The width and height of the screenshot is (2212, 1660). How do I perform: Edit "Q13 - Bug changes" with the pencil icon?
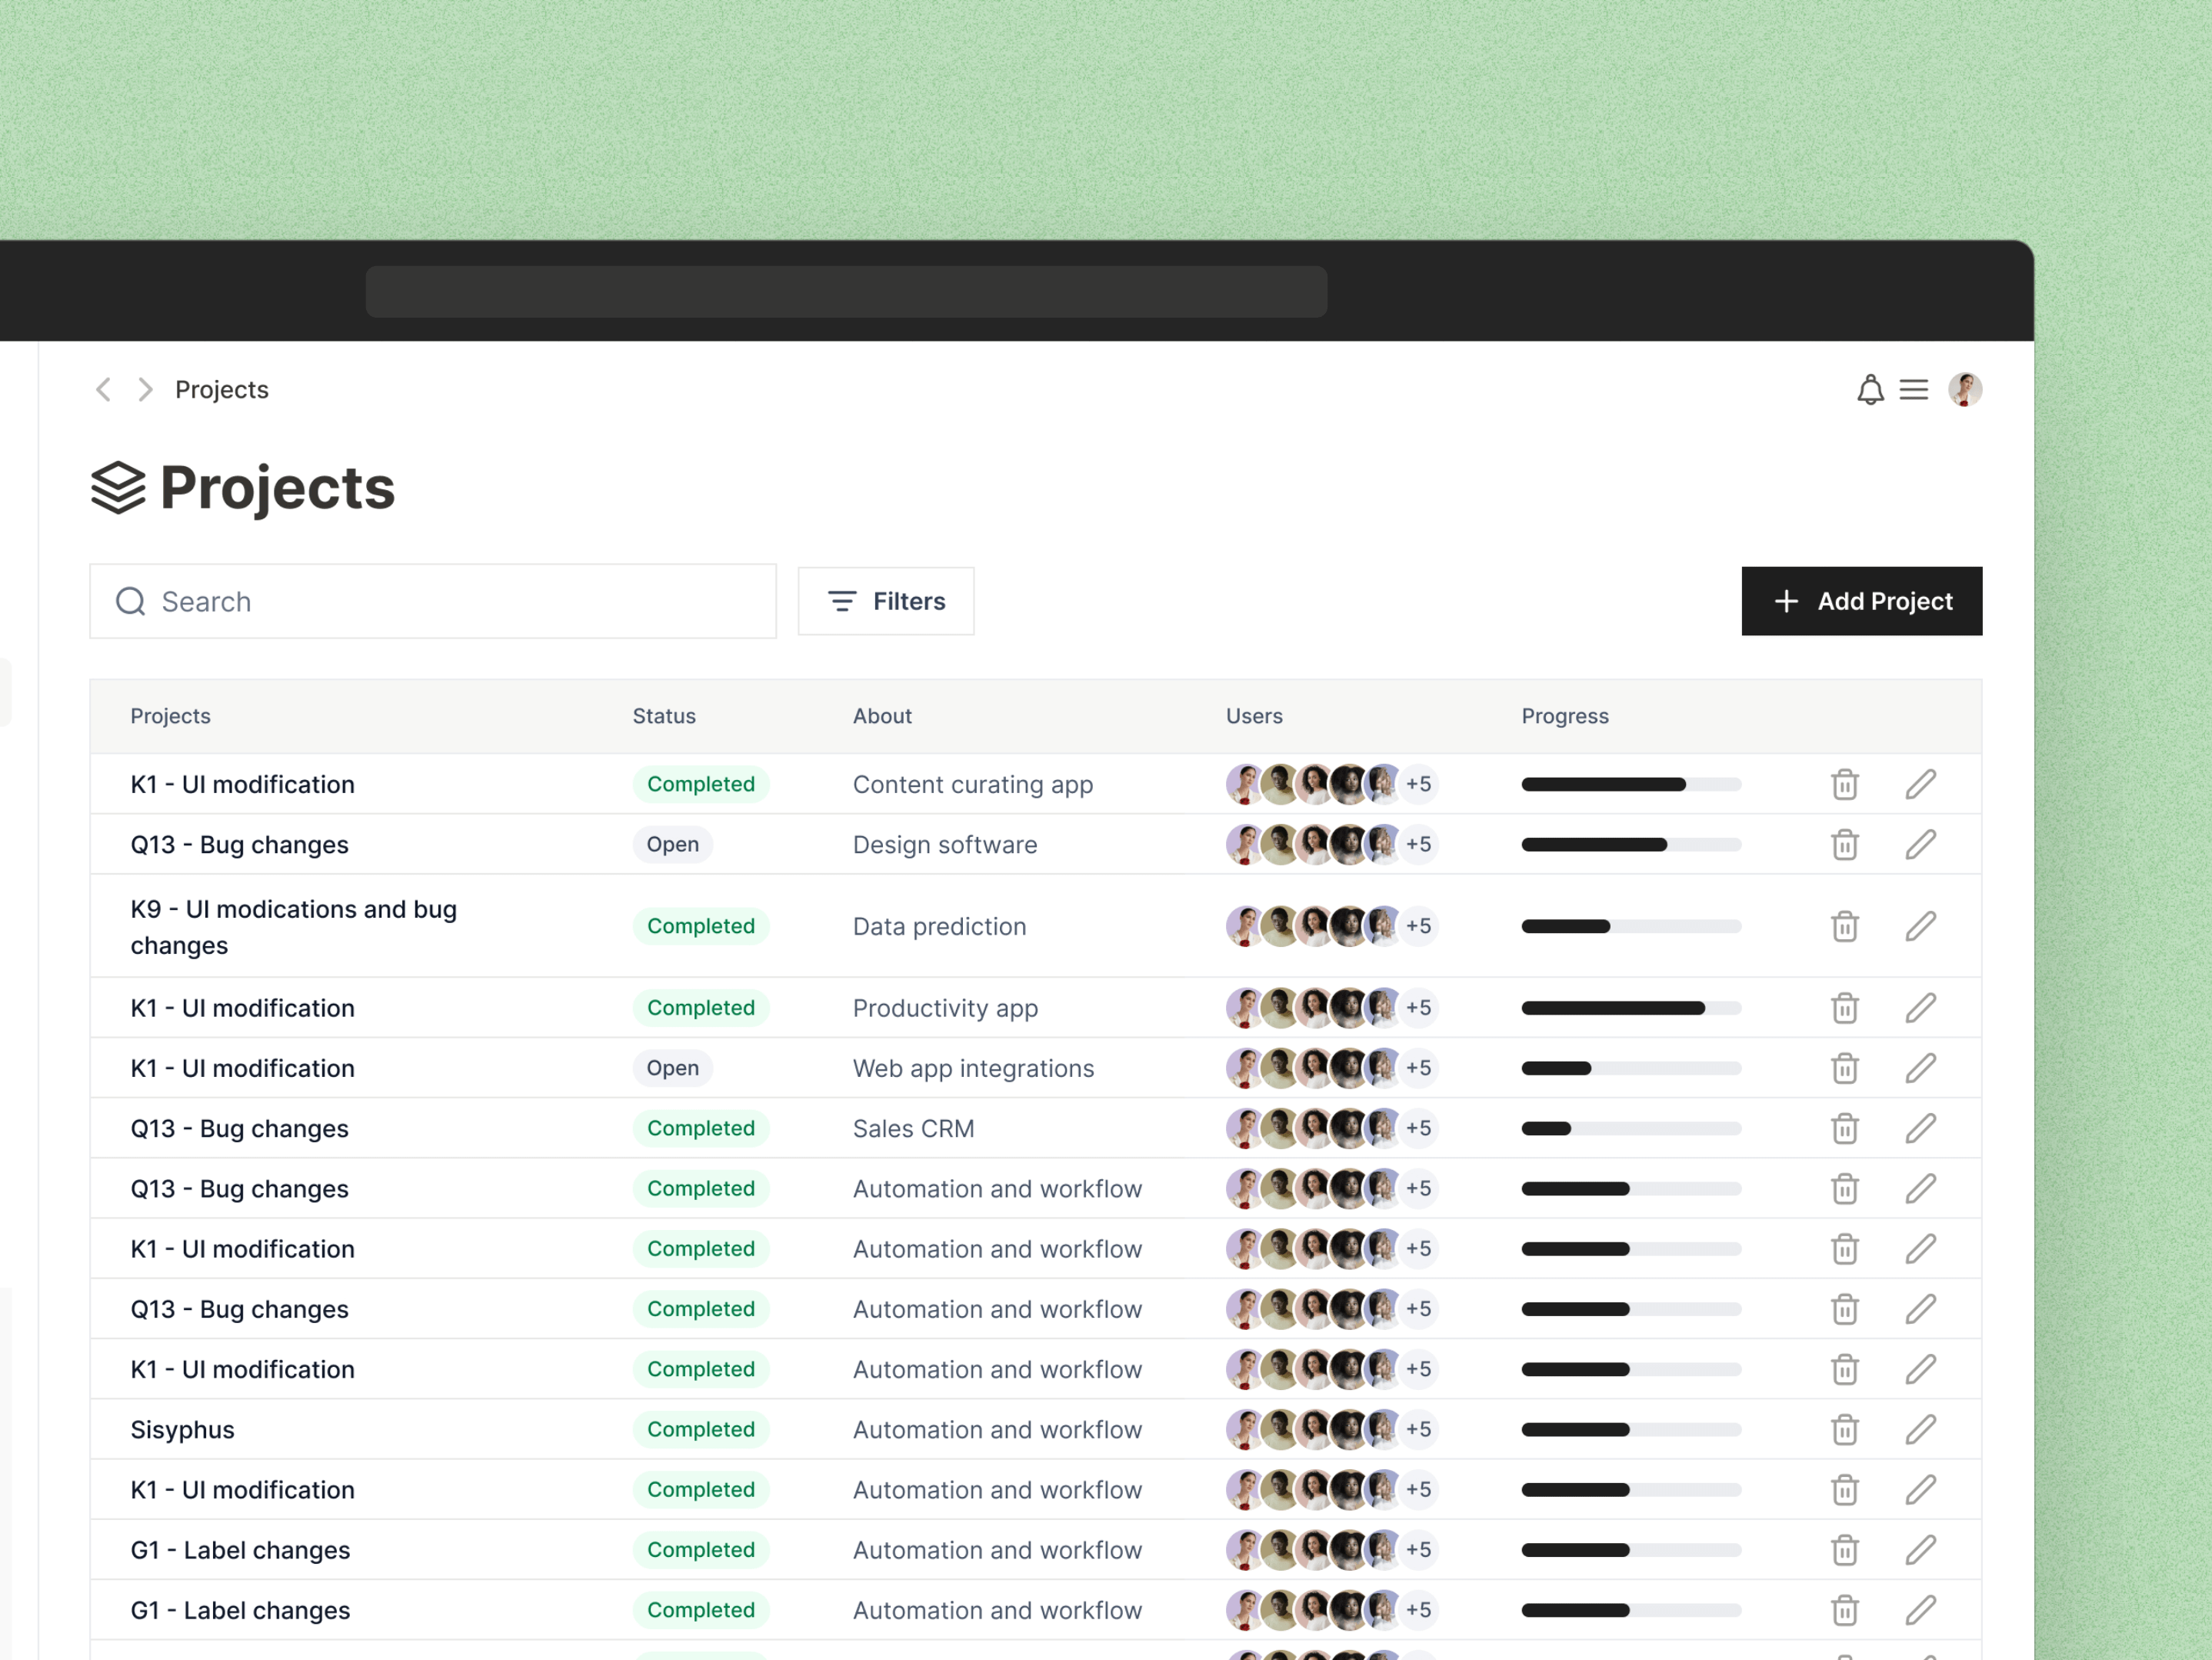[1921, 844]
